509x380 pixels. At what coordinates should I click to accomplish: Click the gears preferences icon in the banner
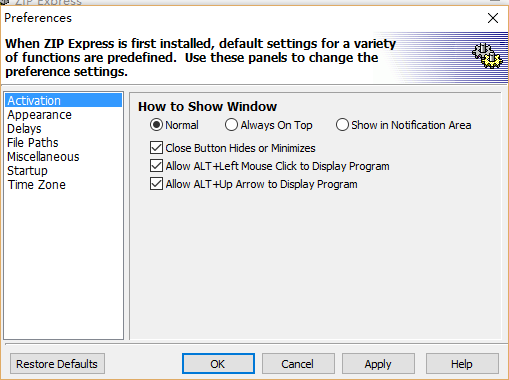tap(487, 56)
